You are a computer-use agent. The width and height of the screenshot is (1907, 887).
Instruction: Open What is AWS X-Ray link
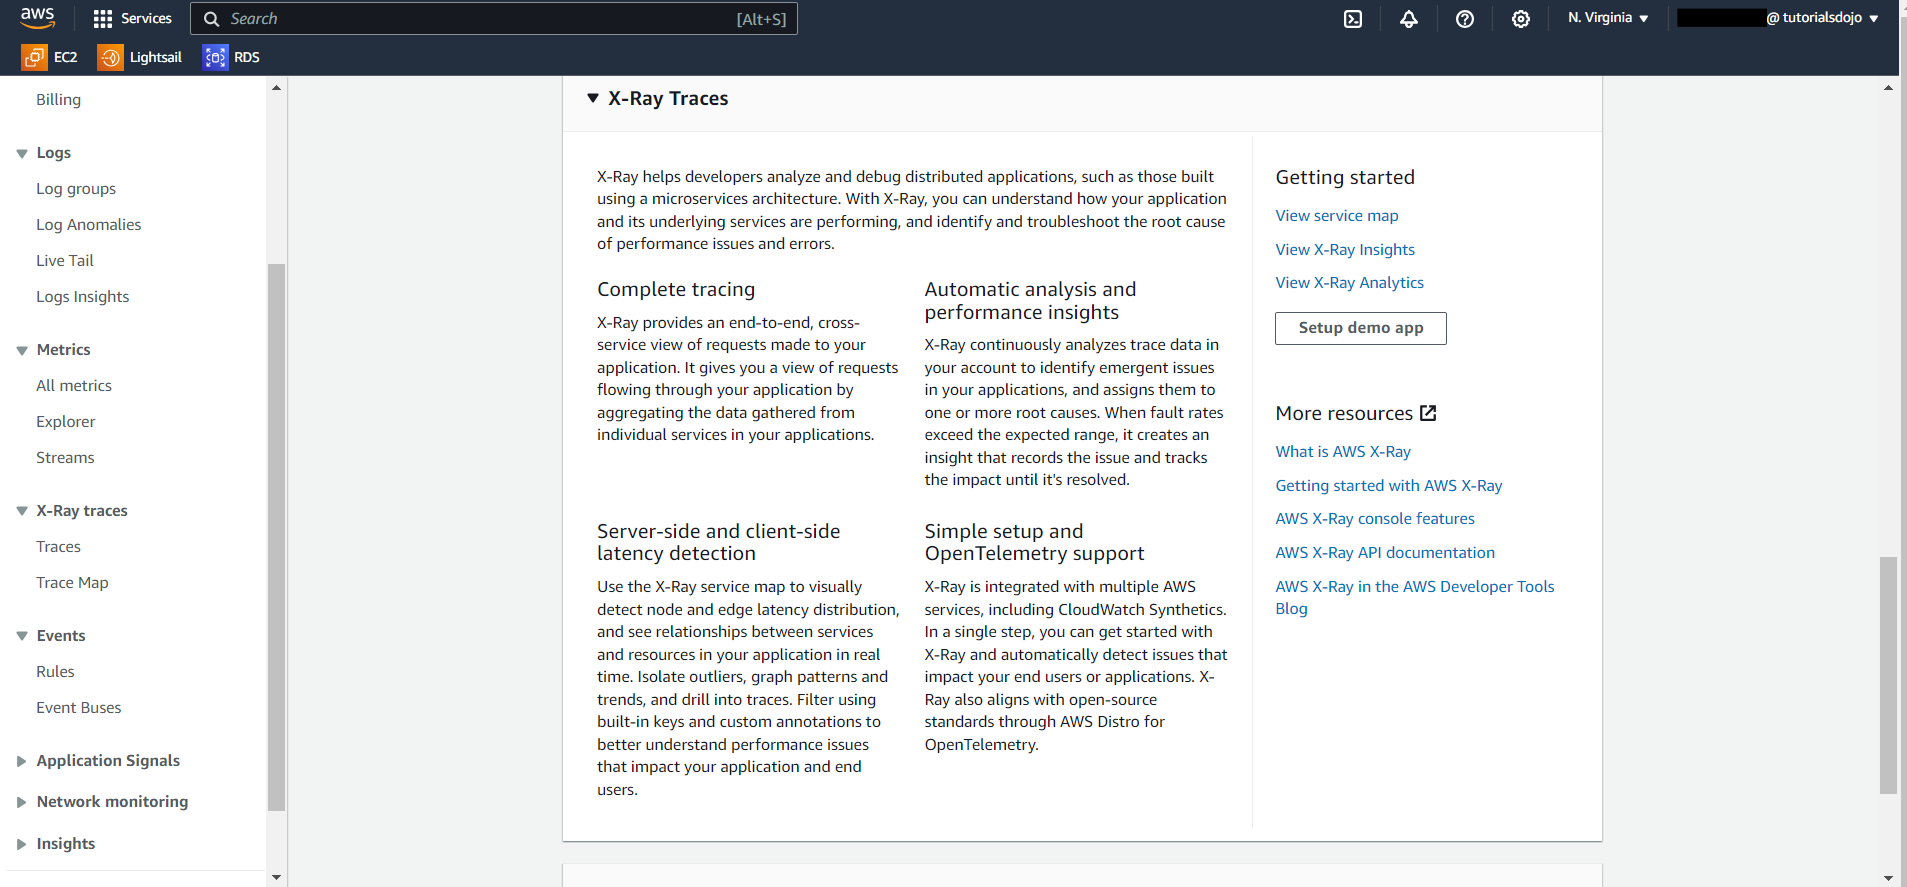[x=1343, y=452]
